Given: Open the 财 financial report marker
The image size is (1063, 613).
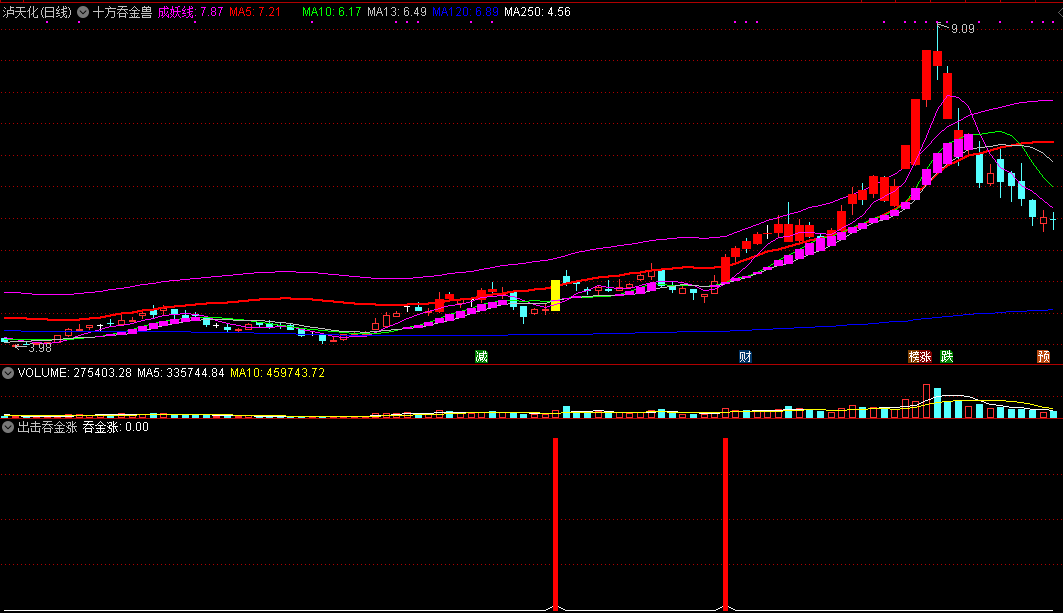Looking at the screenshot, I should pos(745,357).
